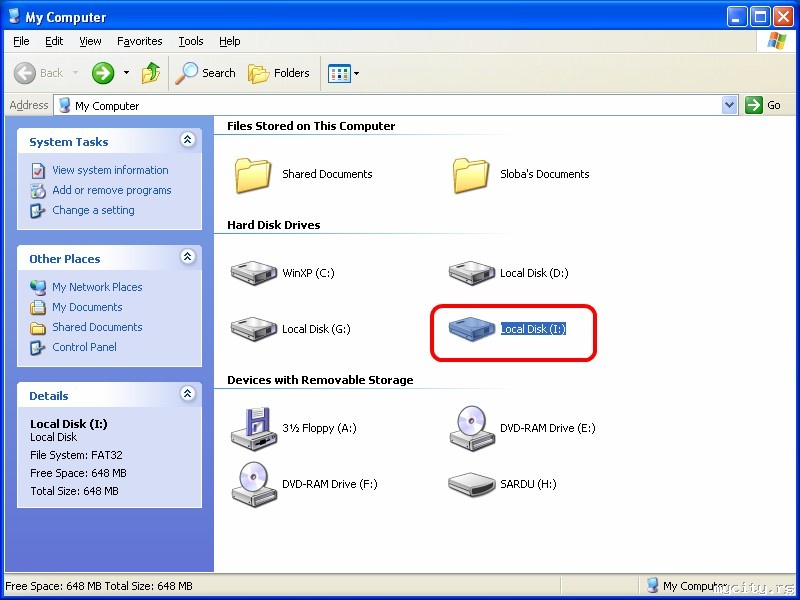Open the File menu
Image resolution: width=800 pixels, height=600 pixels.
point(21,41)
